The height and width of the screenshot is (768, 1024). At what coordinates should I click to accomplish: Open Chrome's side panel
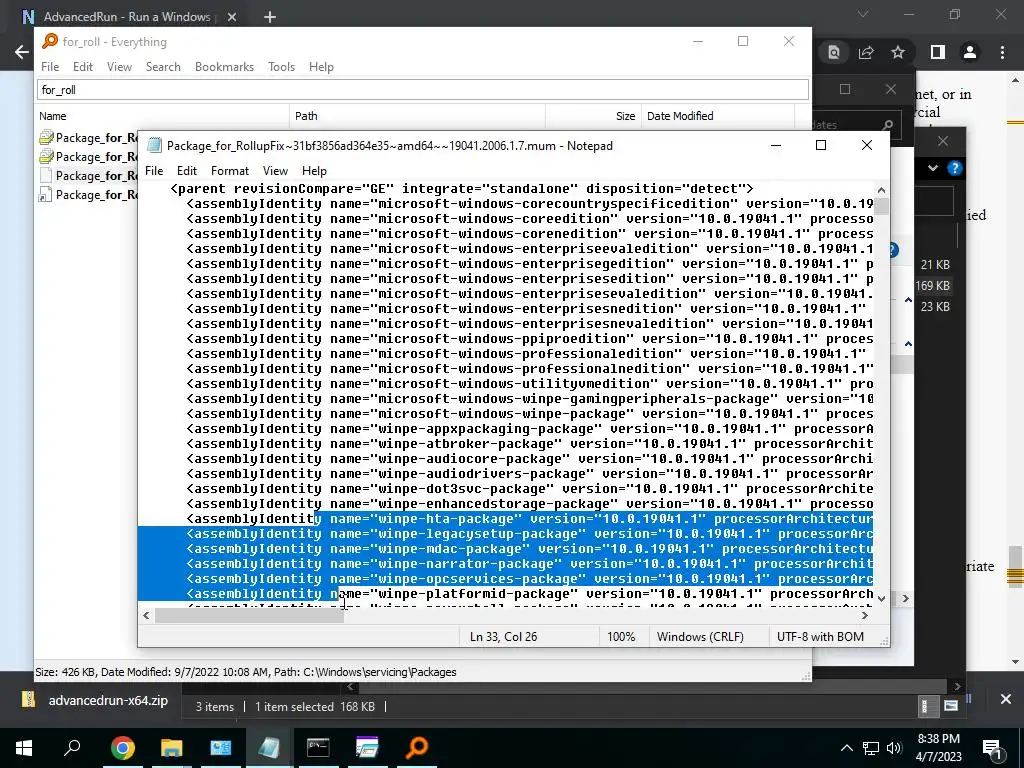[938, 52]
